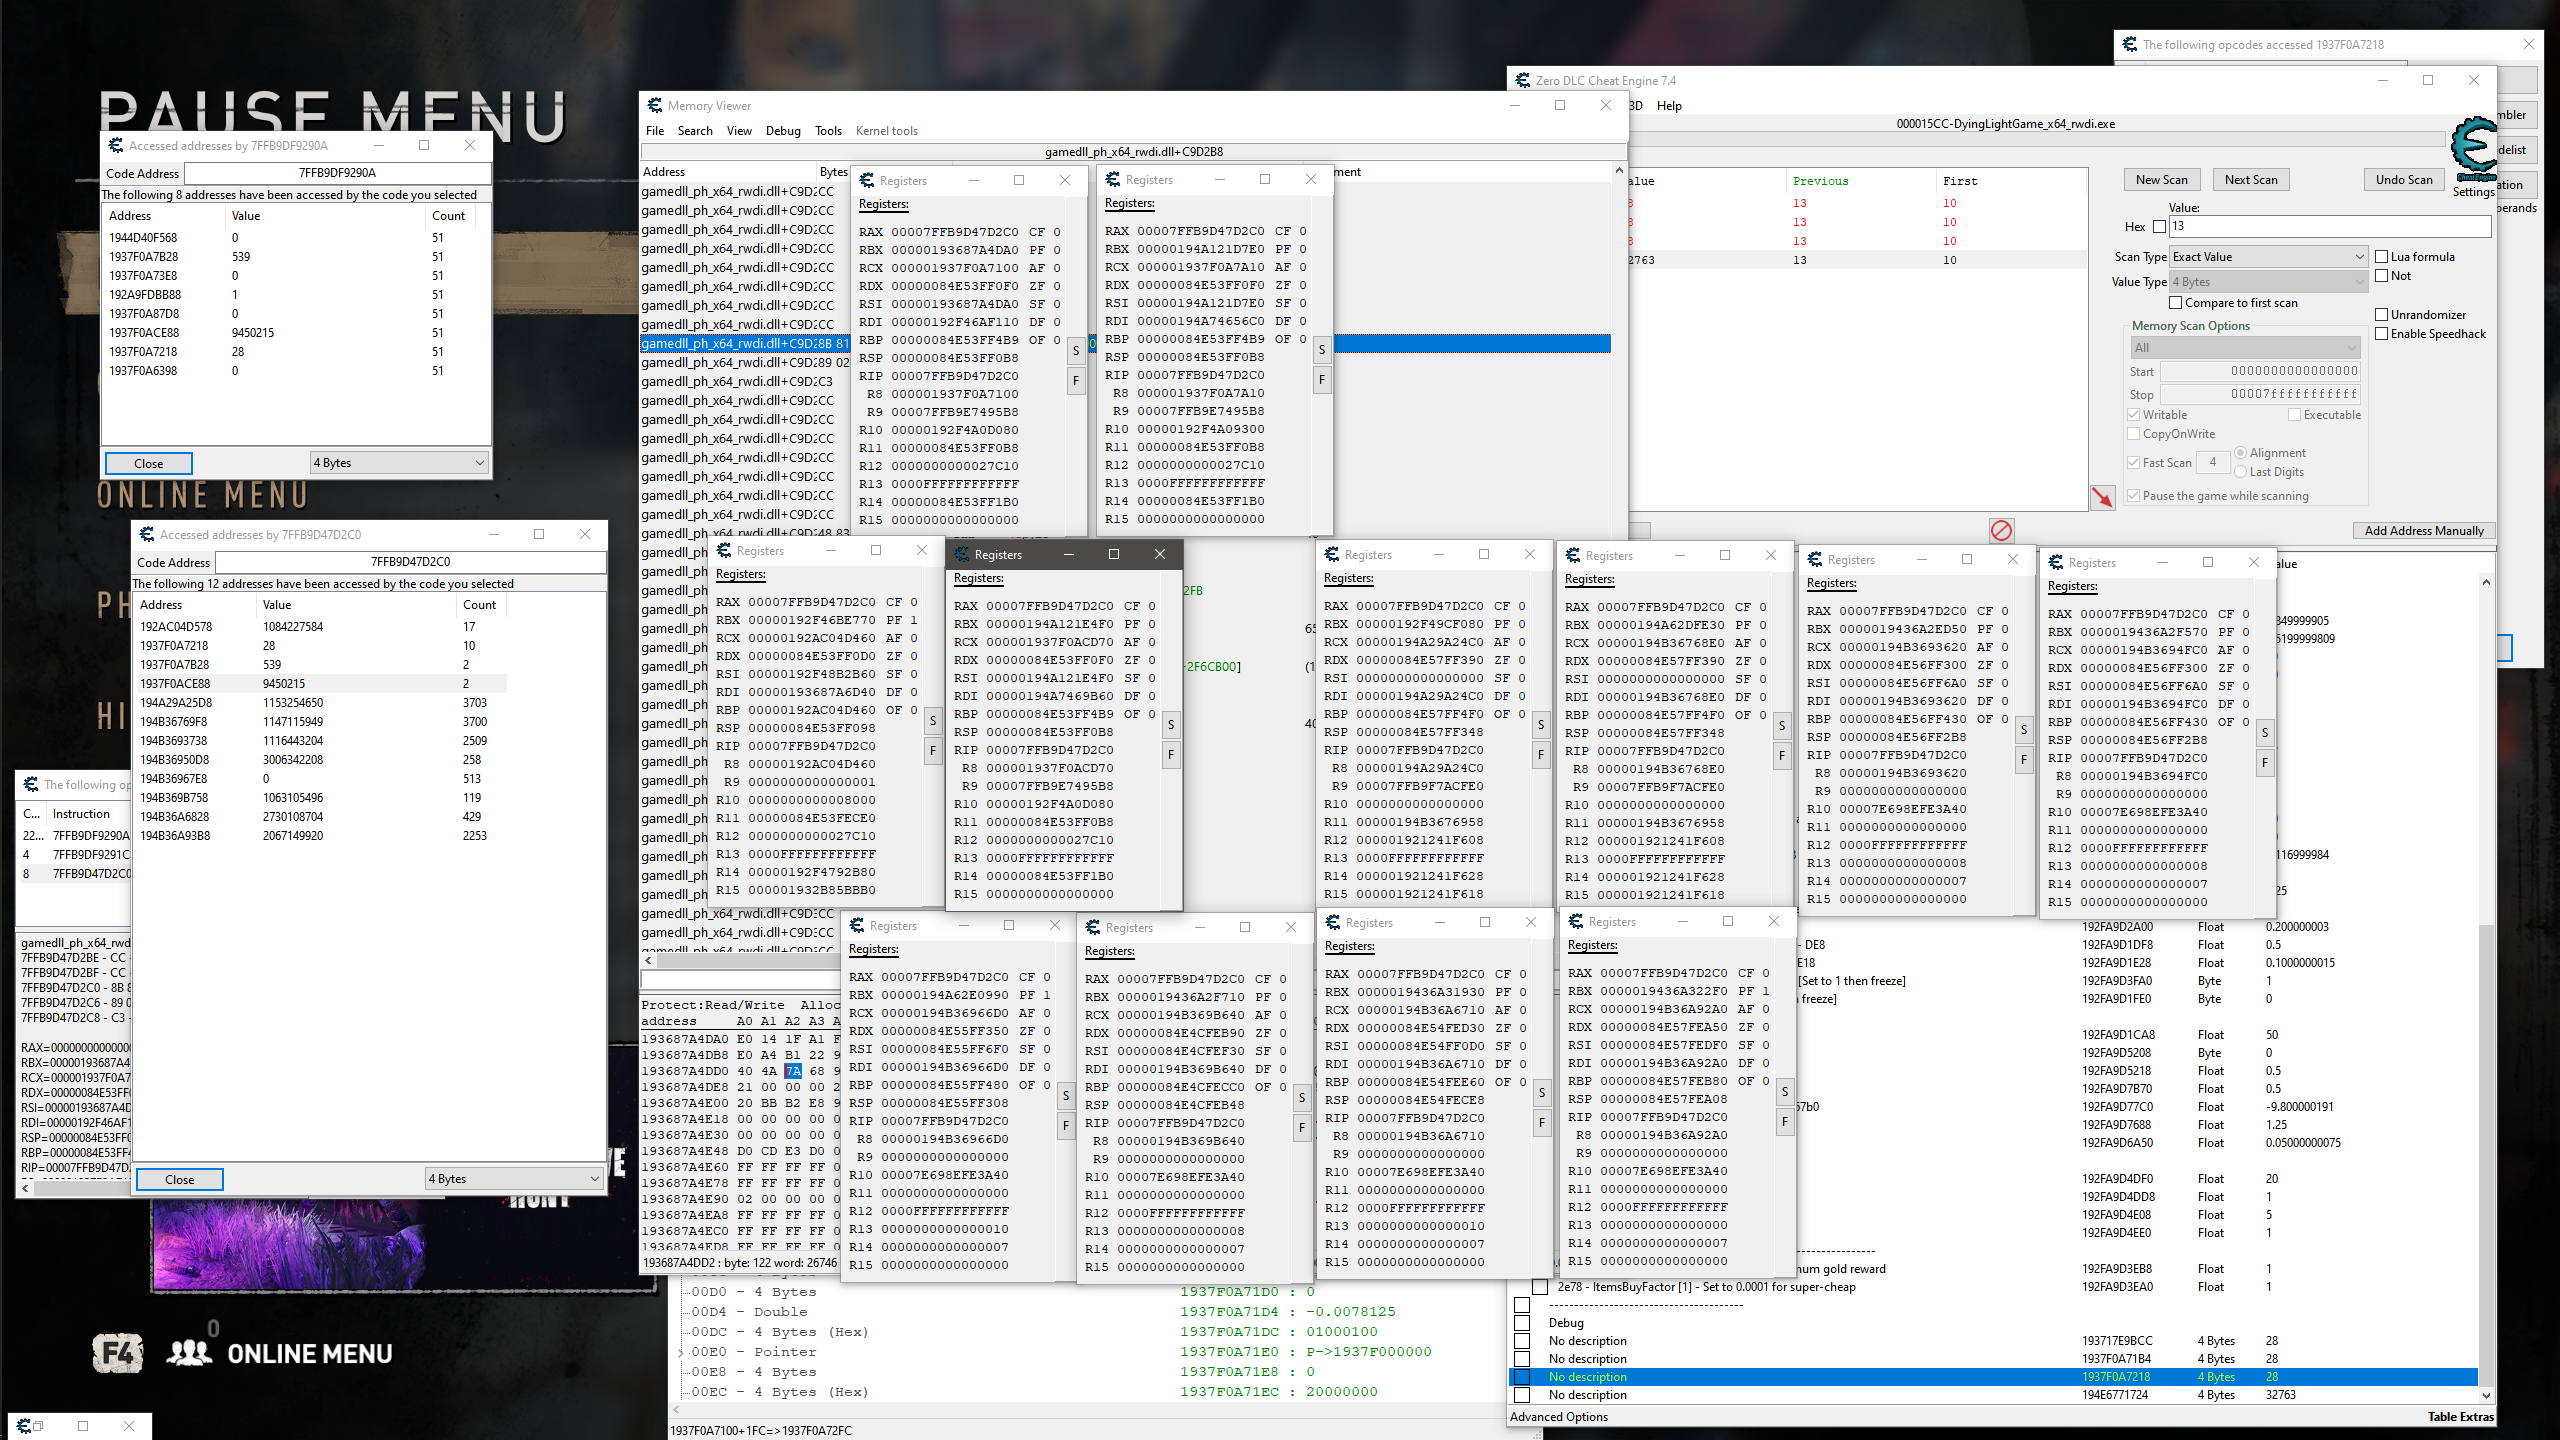Turn on Enable Speedhack

point(2382,334)
